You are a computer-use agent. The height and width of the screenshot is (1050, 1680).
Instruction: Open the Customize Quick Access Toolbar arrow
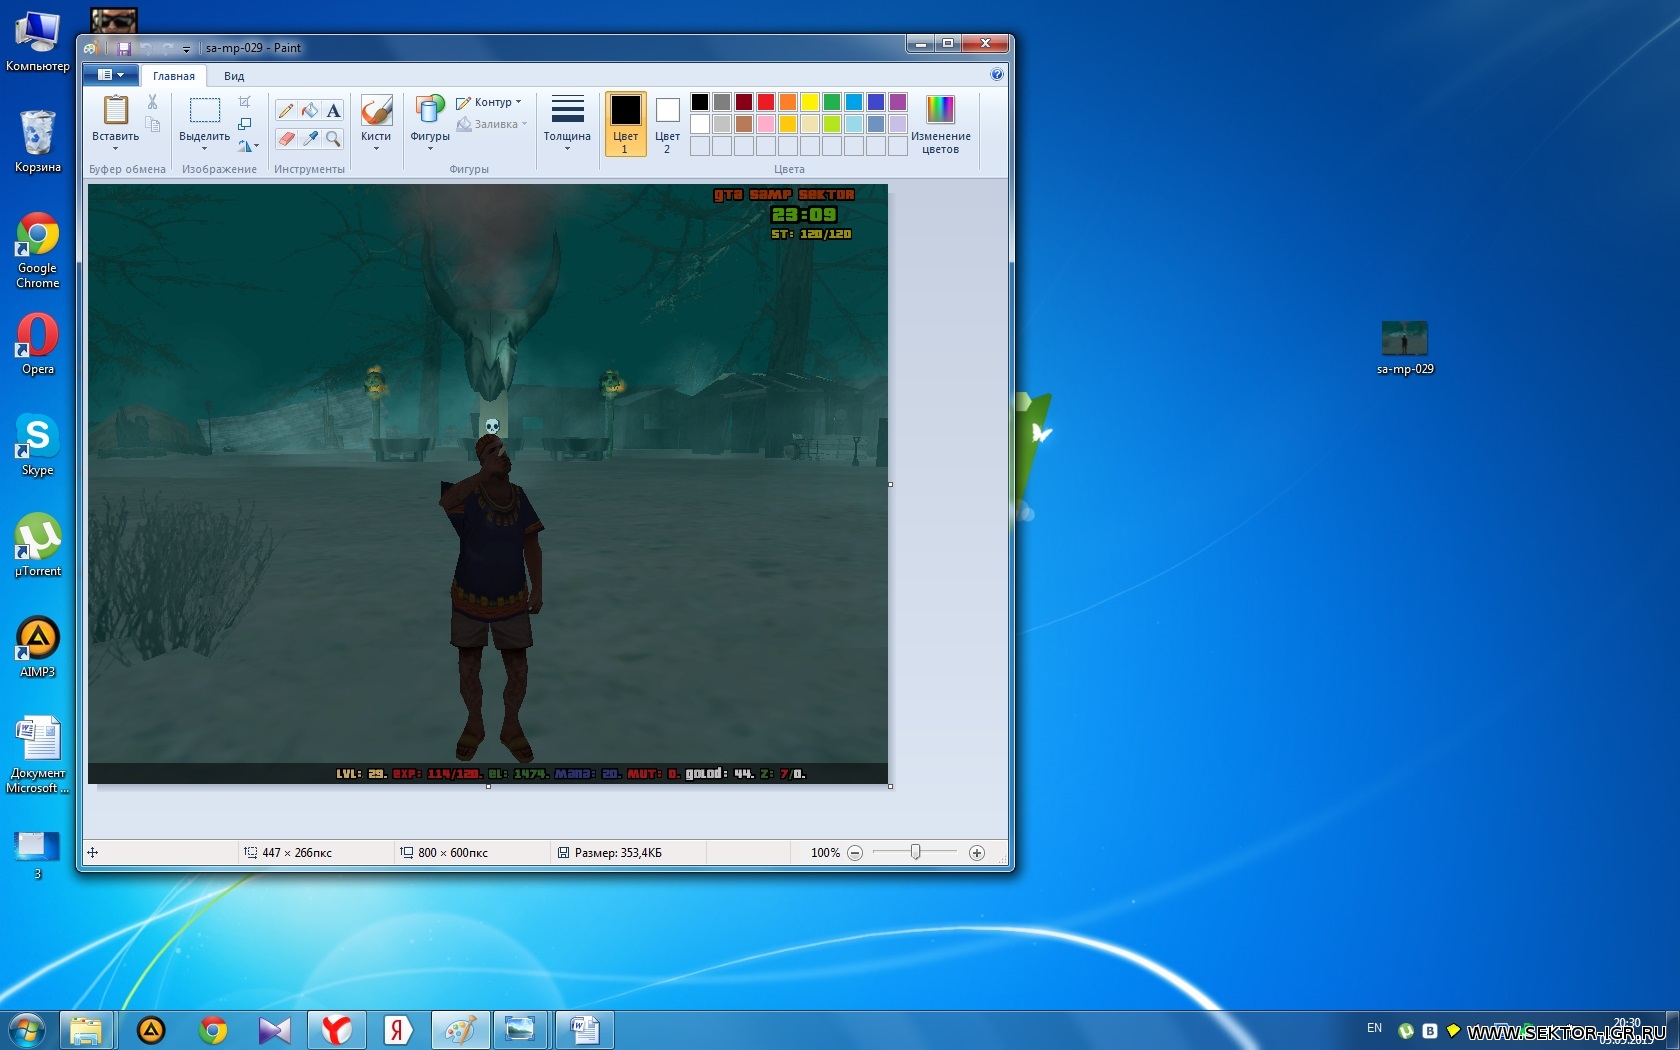tap(186, 49)
